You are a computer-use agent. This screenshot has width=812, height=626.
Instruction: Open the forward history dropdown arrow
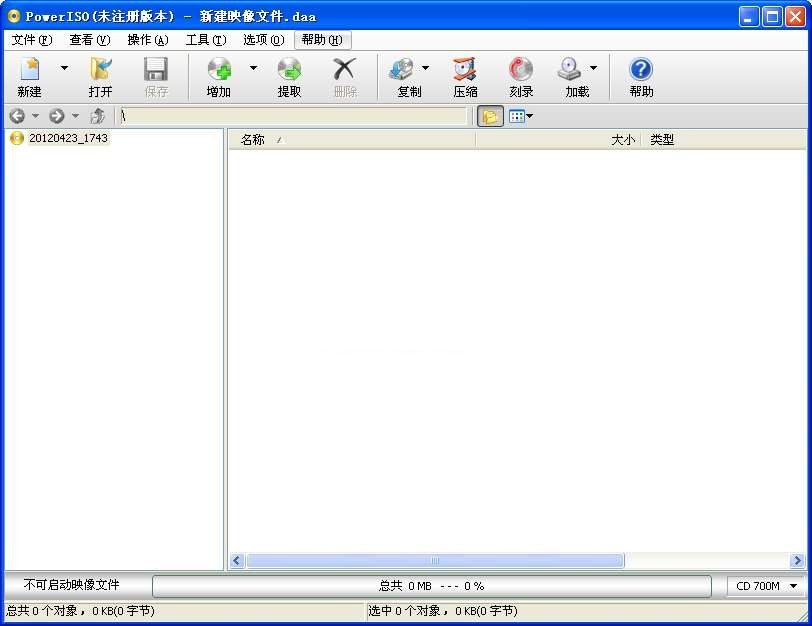coord(75,115)
